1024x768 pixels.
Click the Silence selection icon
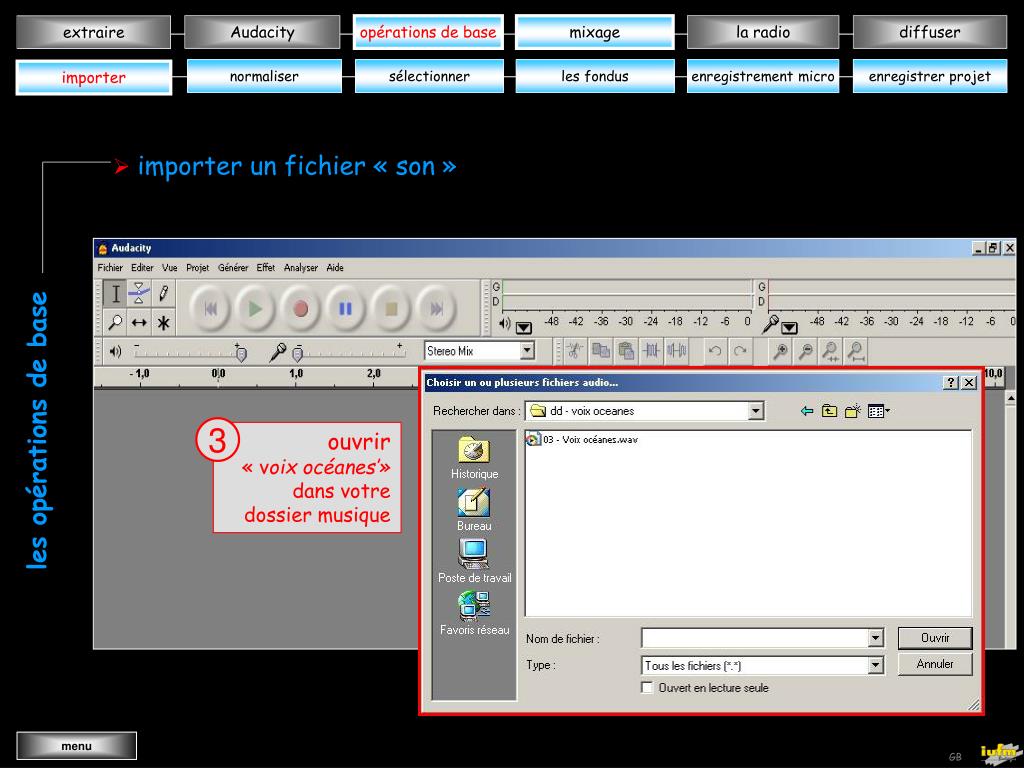pos(677,351)
